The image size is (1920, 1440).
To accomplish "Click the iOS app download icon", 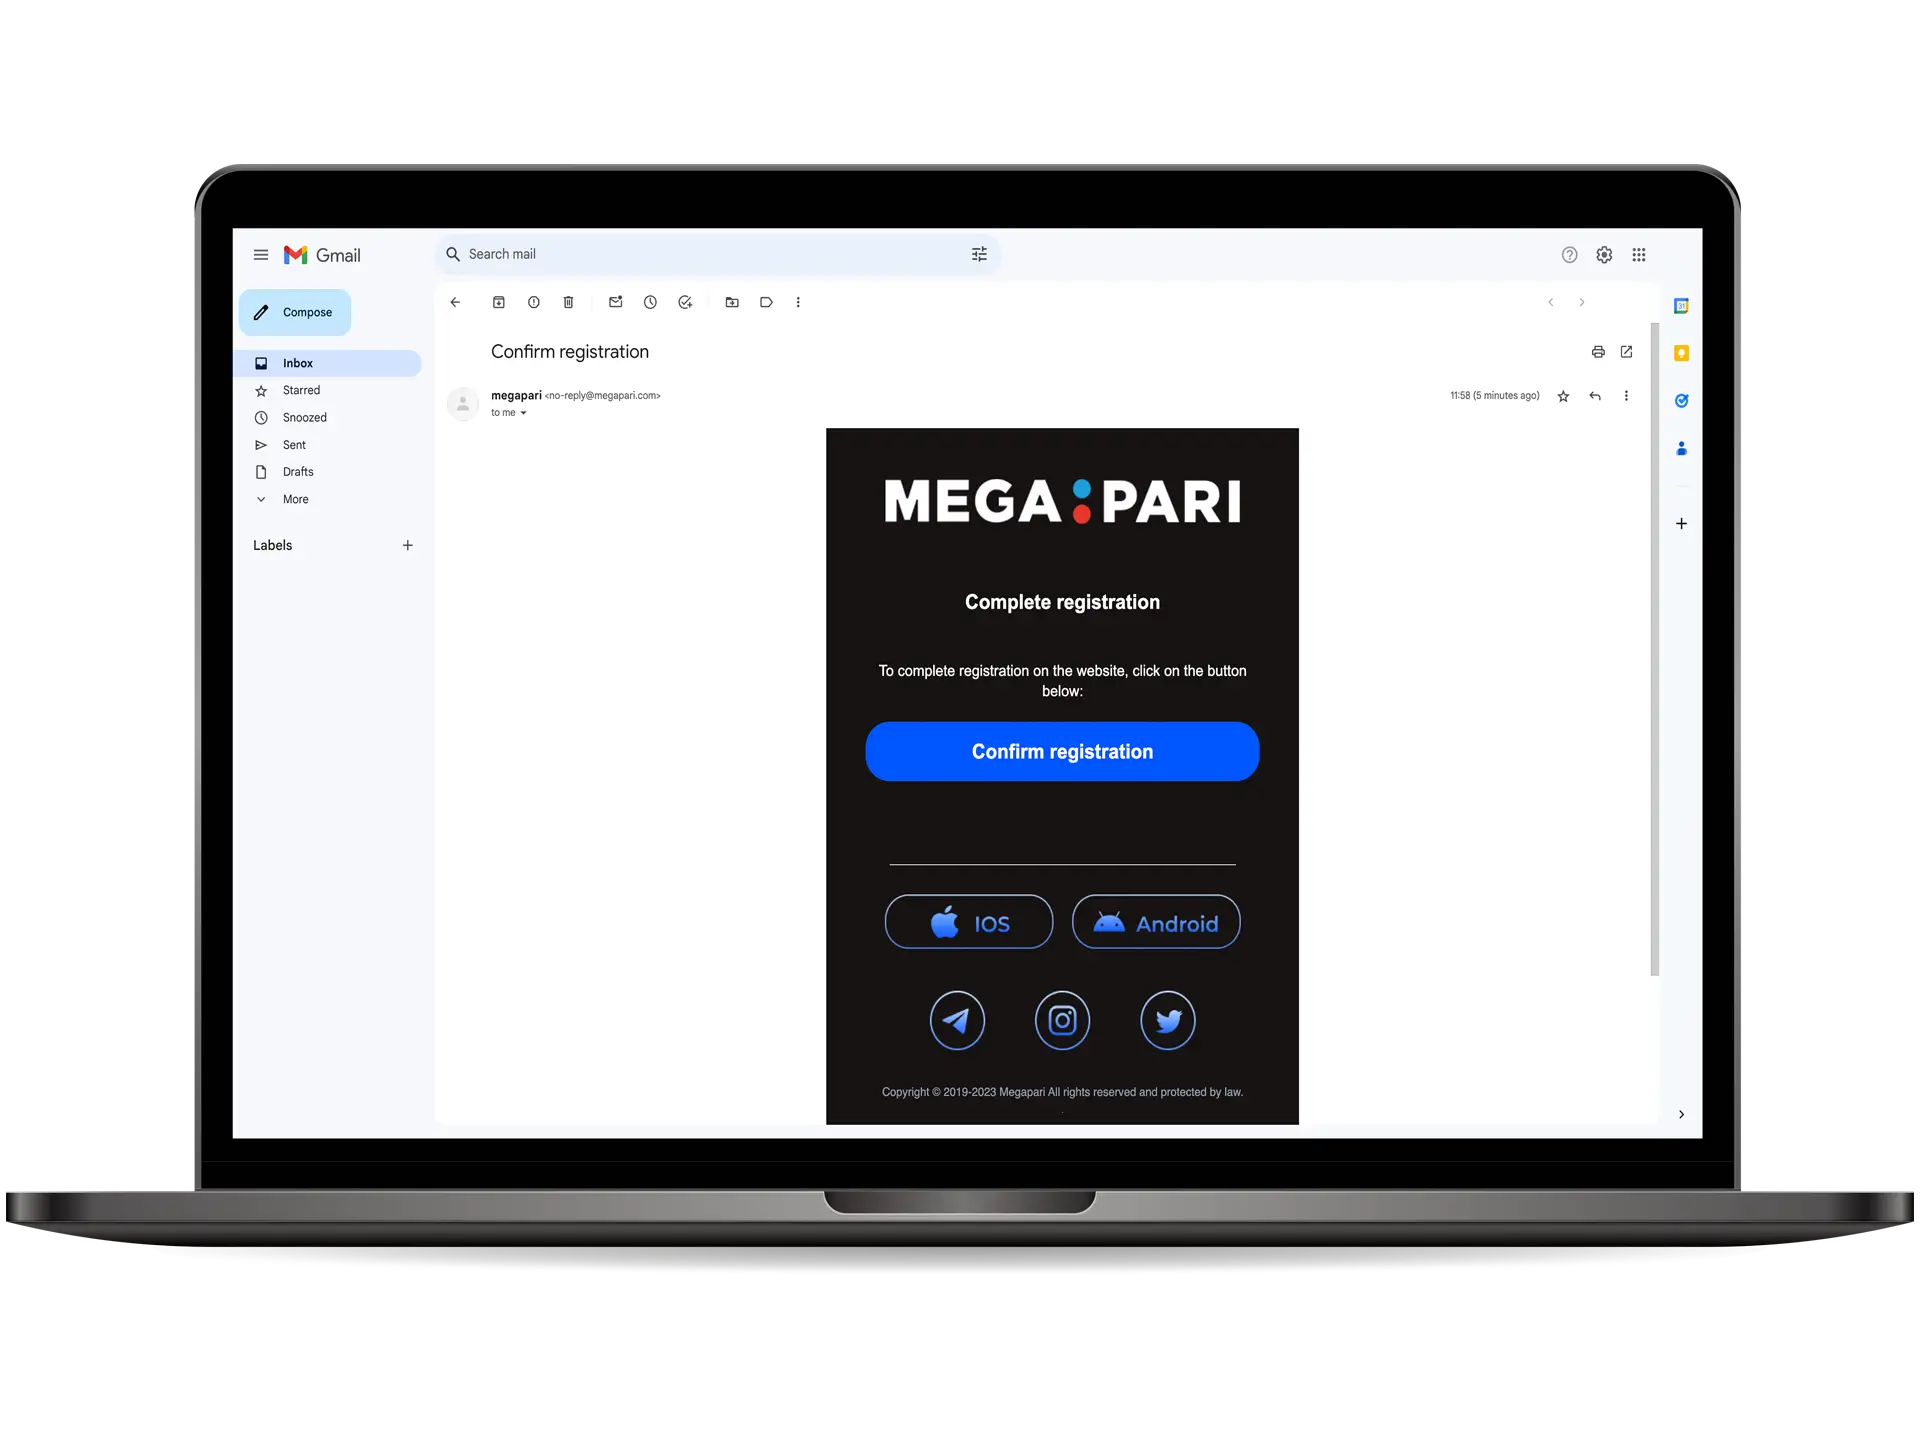I will pyautogui.click(x=969, y=921).
